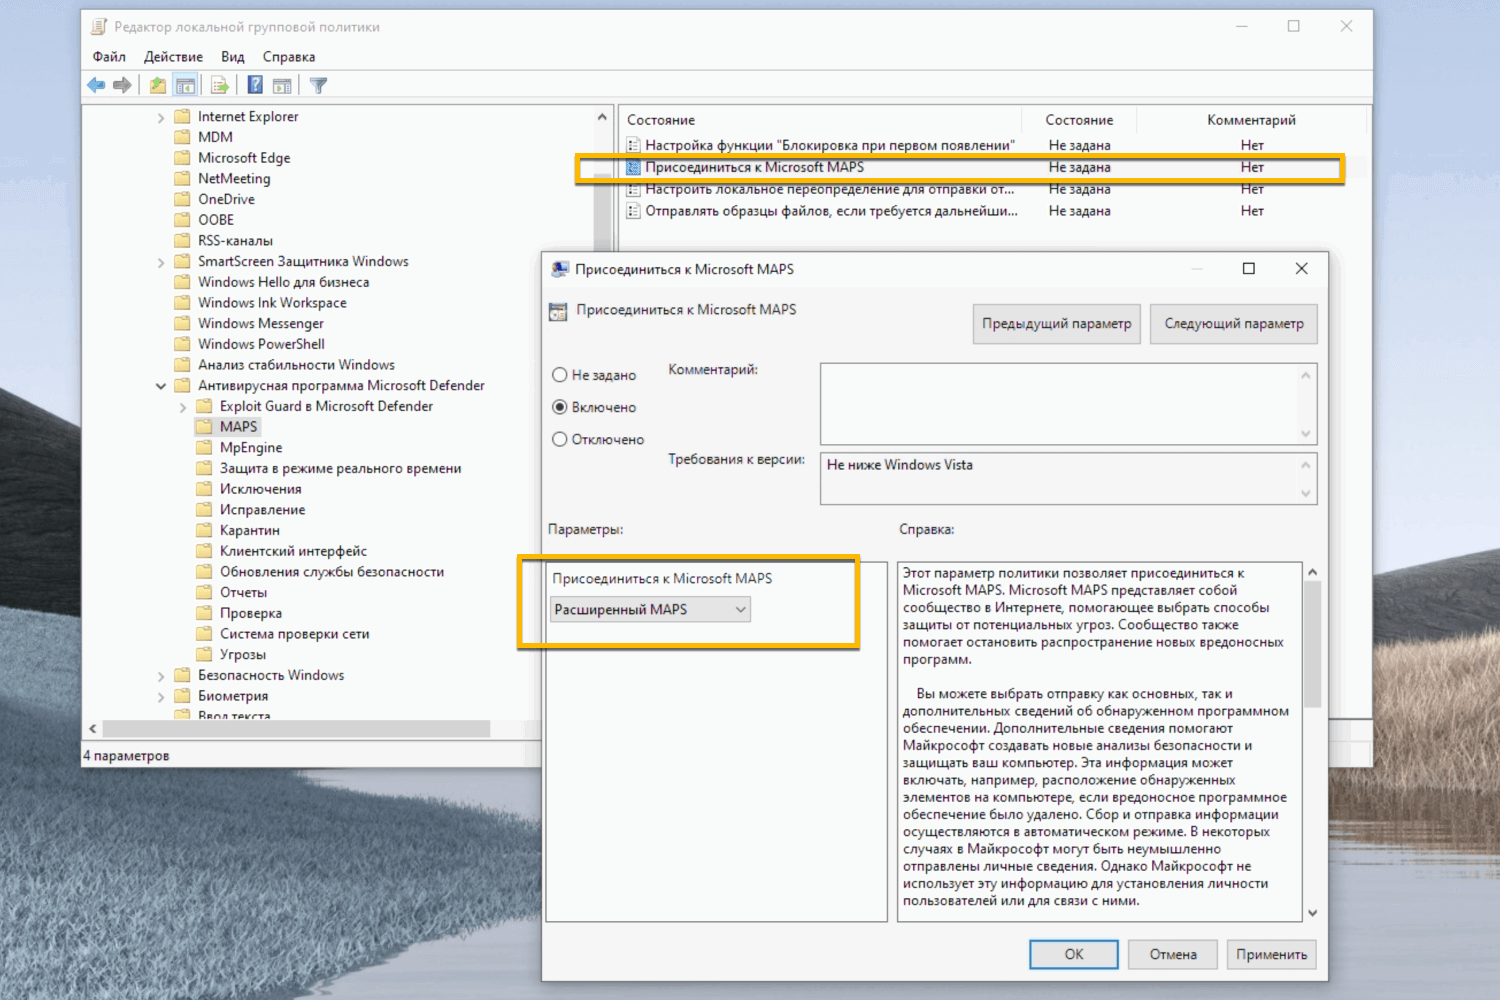Click inside the Комментарий text box

coord(1068,404)
